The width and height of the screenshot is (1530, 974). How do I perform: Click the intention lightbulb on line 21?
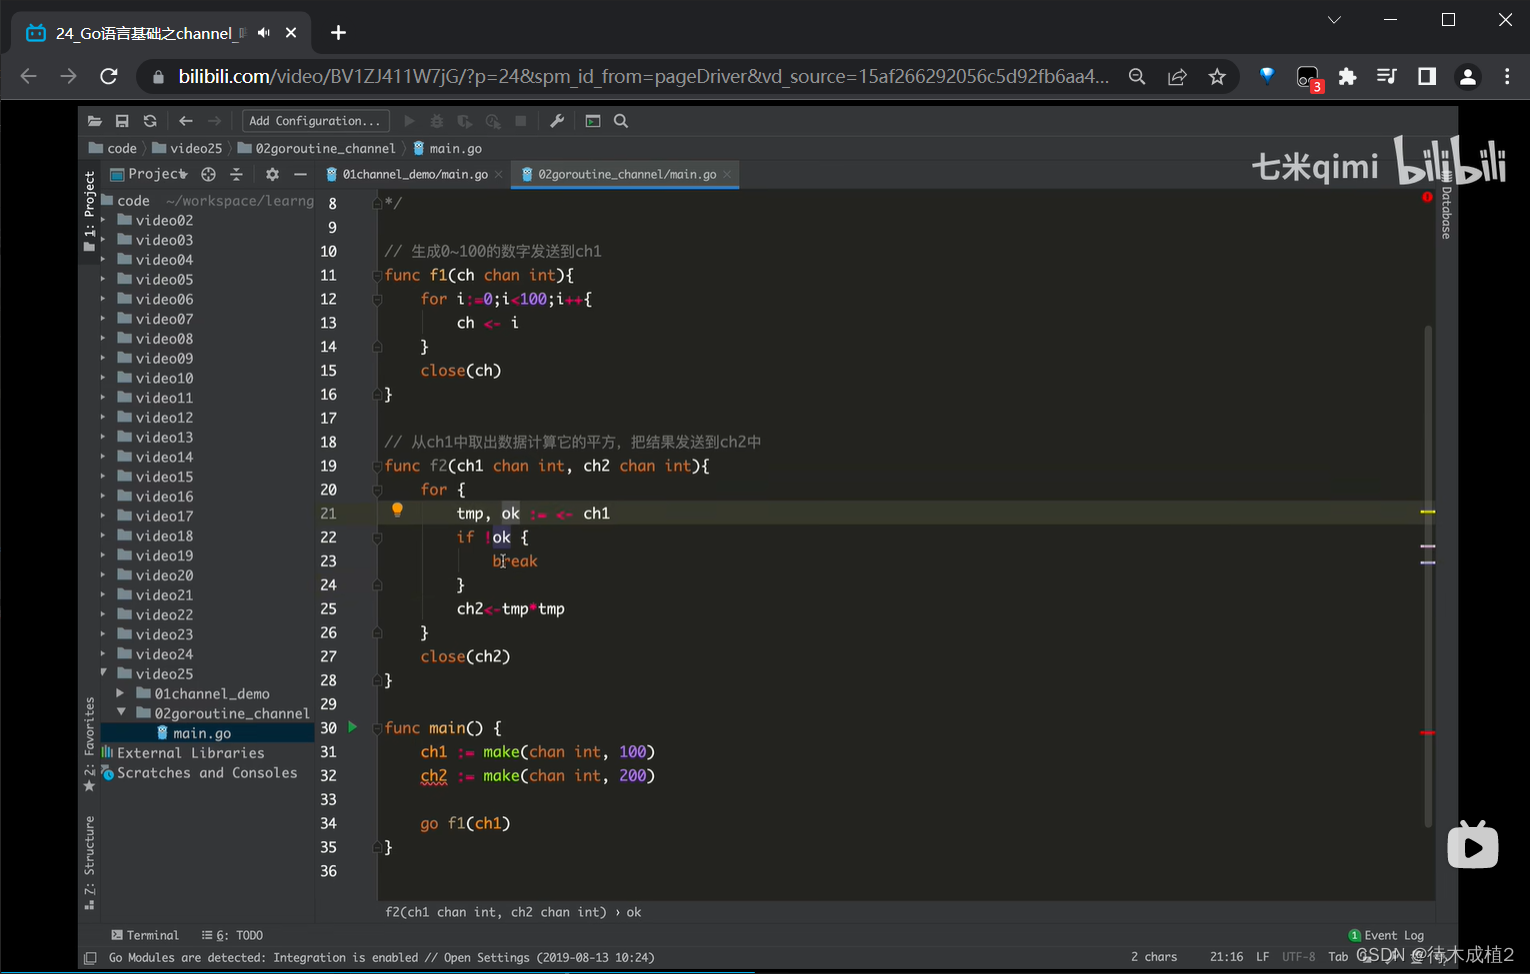pos(397,510)
